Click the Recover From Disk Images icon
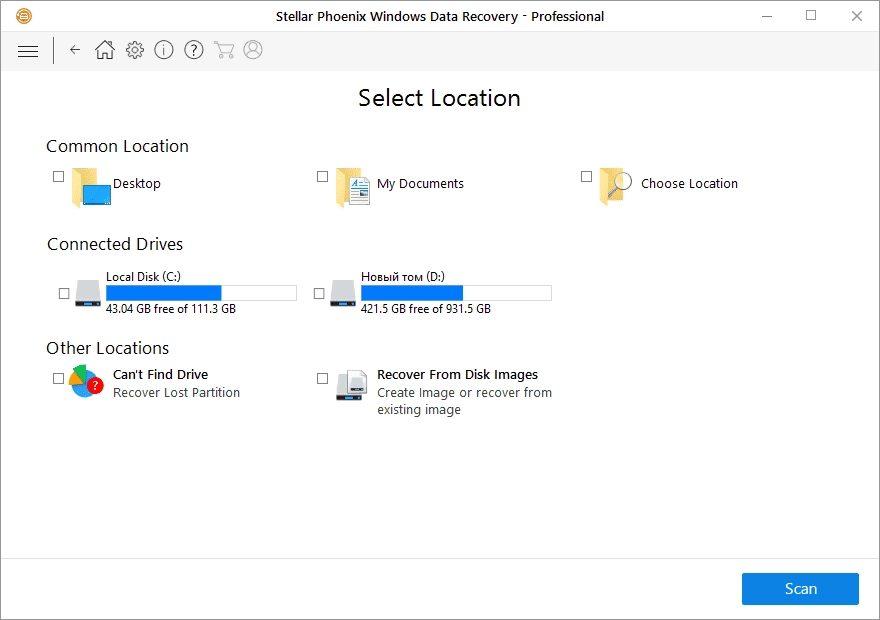The width and height of the screenshot is (880, 620). 352,385
